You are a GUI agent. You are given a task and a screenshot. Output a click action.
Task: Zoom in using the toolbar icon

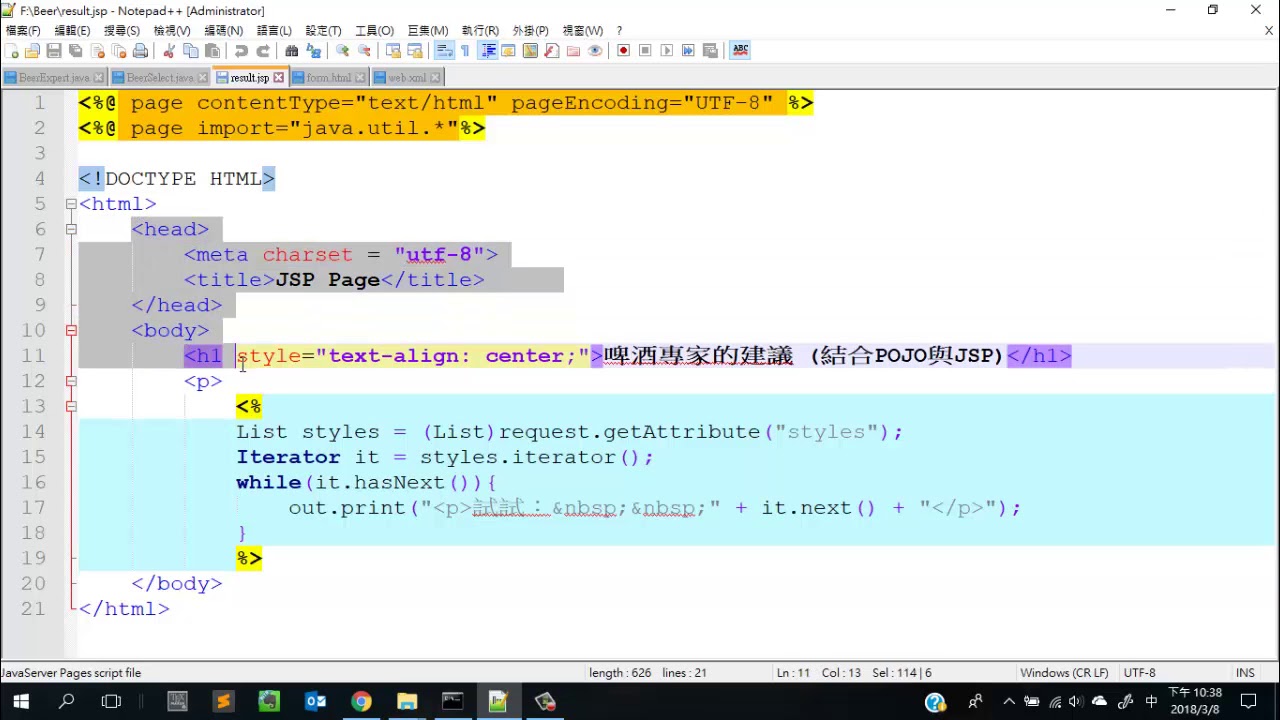343,50
